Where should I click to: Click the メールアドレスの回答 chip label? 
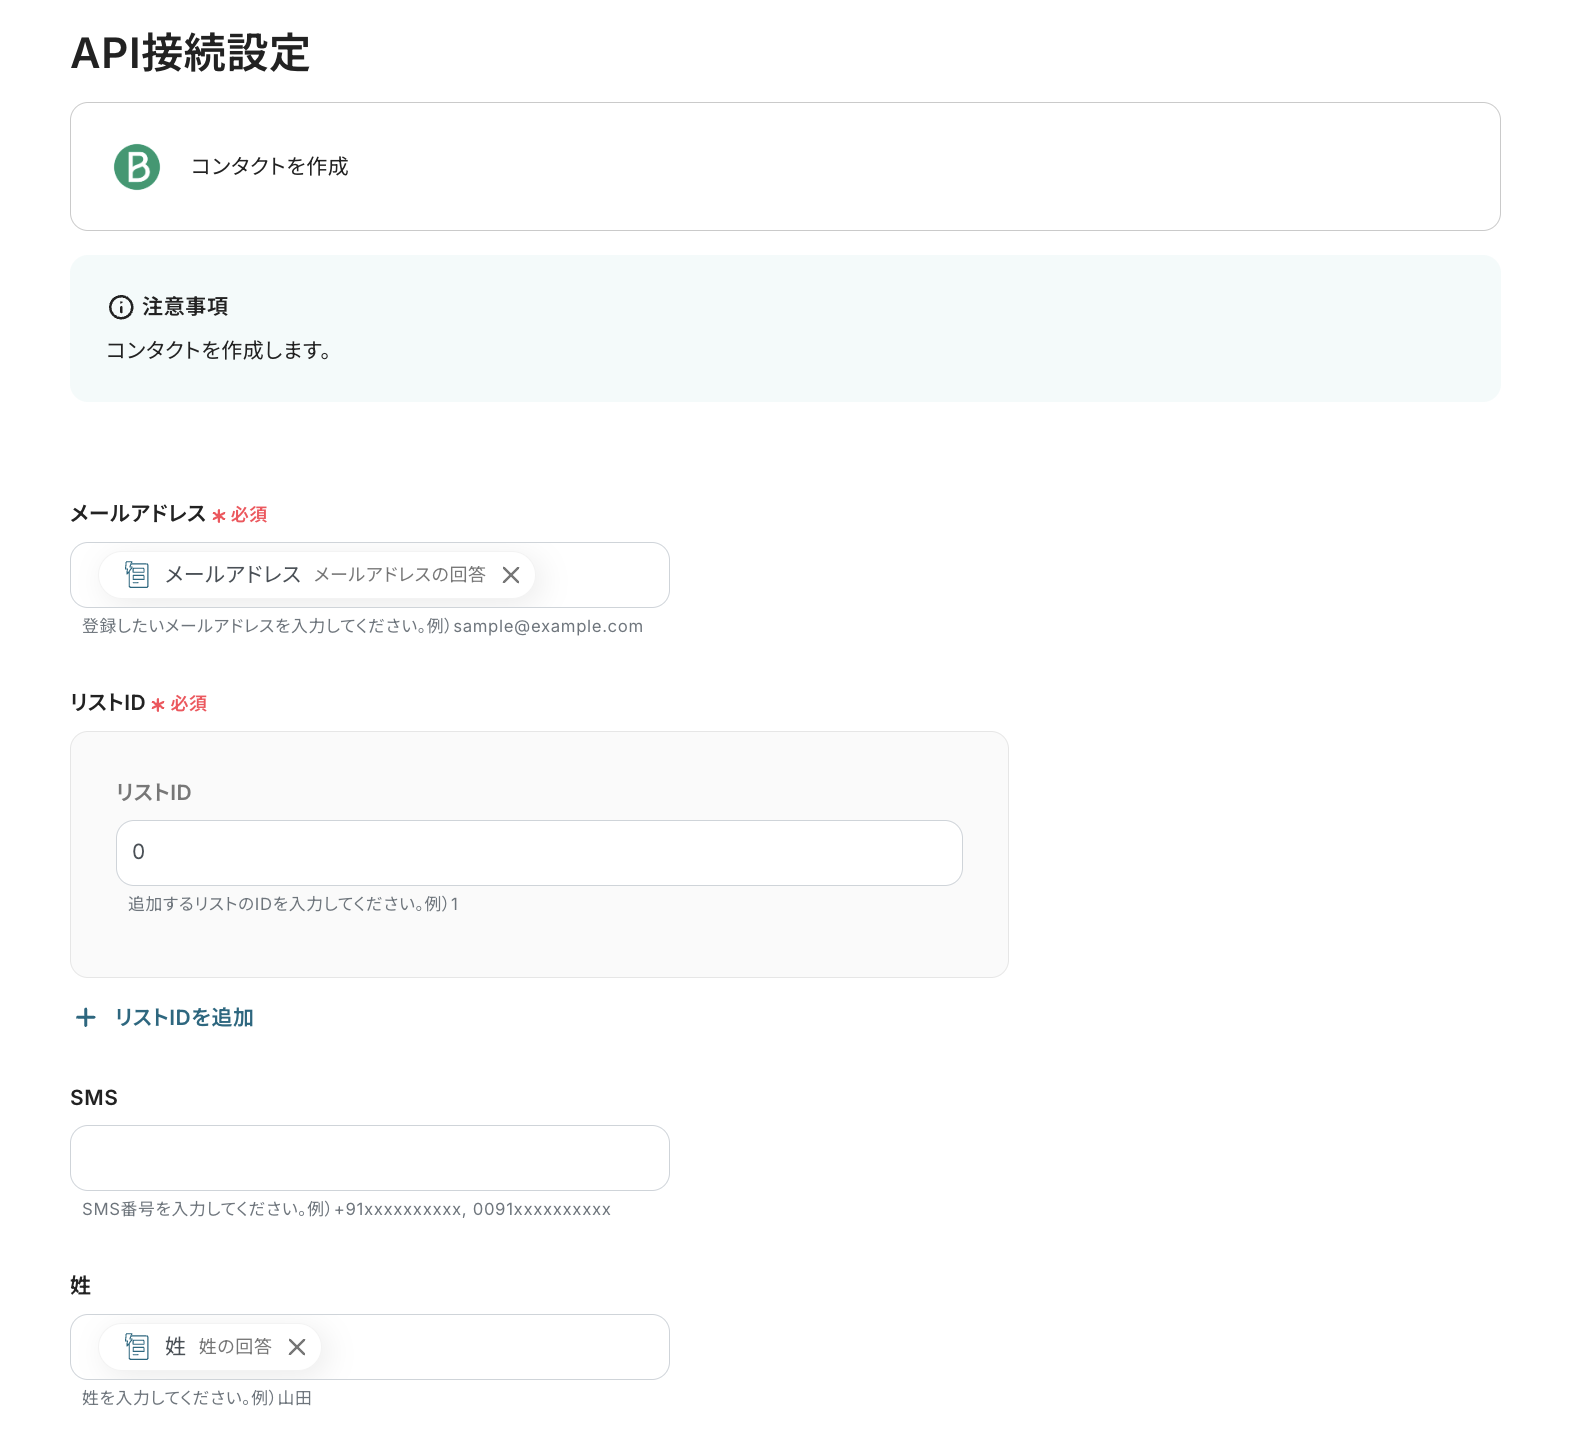click(x=400, y=575)
